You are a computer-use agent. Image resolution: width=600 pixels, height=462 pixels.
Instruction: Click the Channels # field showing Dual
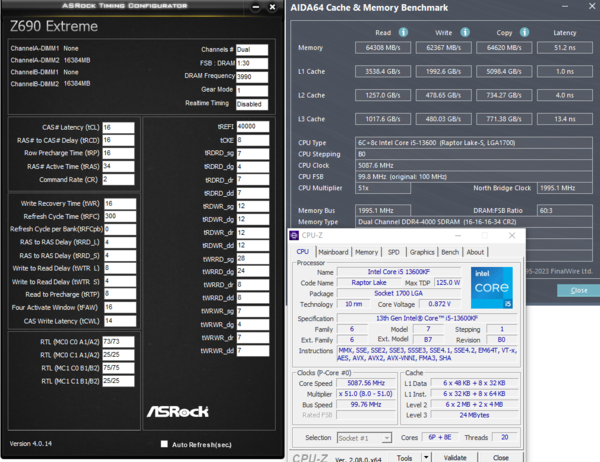coord(252,50)
